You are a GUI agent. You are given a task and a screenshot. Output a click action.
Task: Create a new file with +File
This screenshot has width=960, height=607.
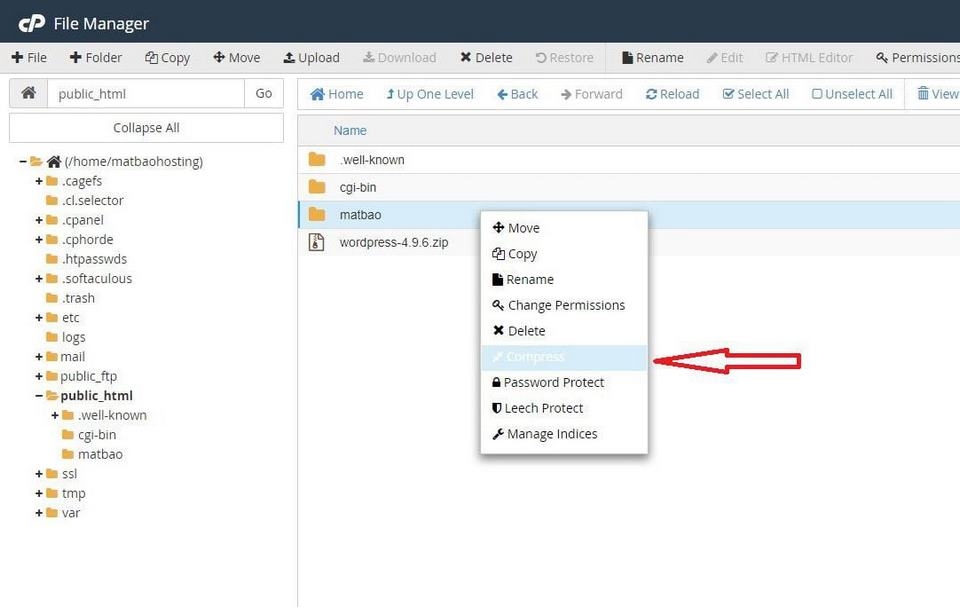[29, 58]
